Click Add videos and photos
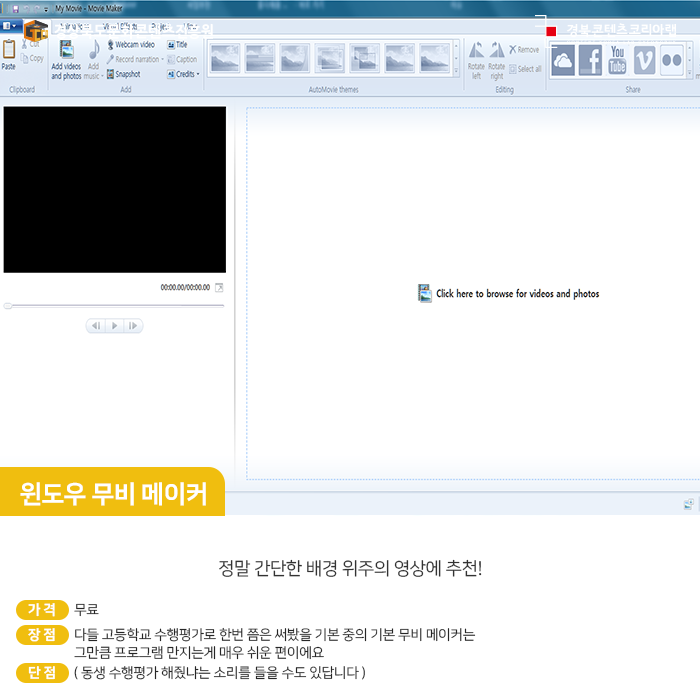 [x=67, y=60]
